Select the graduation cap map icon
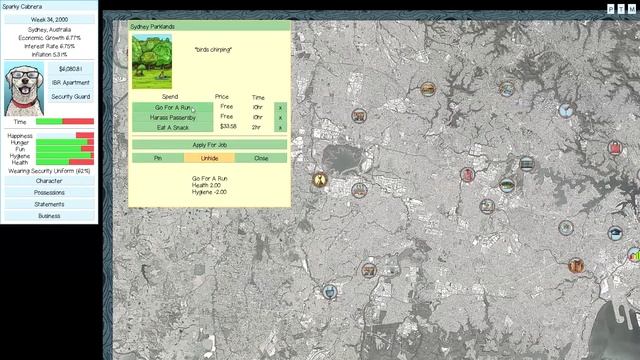Image resolution: width=640 pixels, height=360 pixels. click(x=615, y=233)
